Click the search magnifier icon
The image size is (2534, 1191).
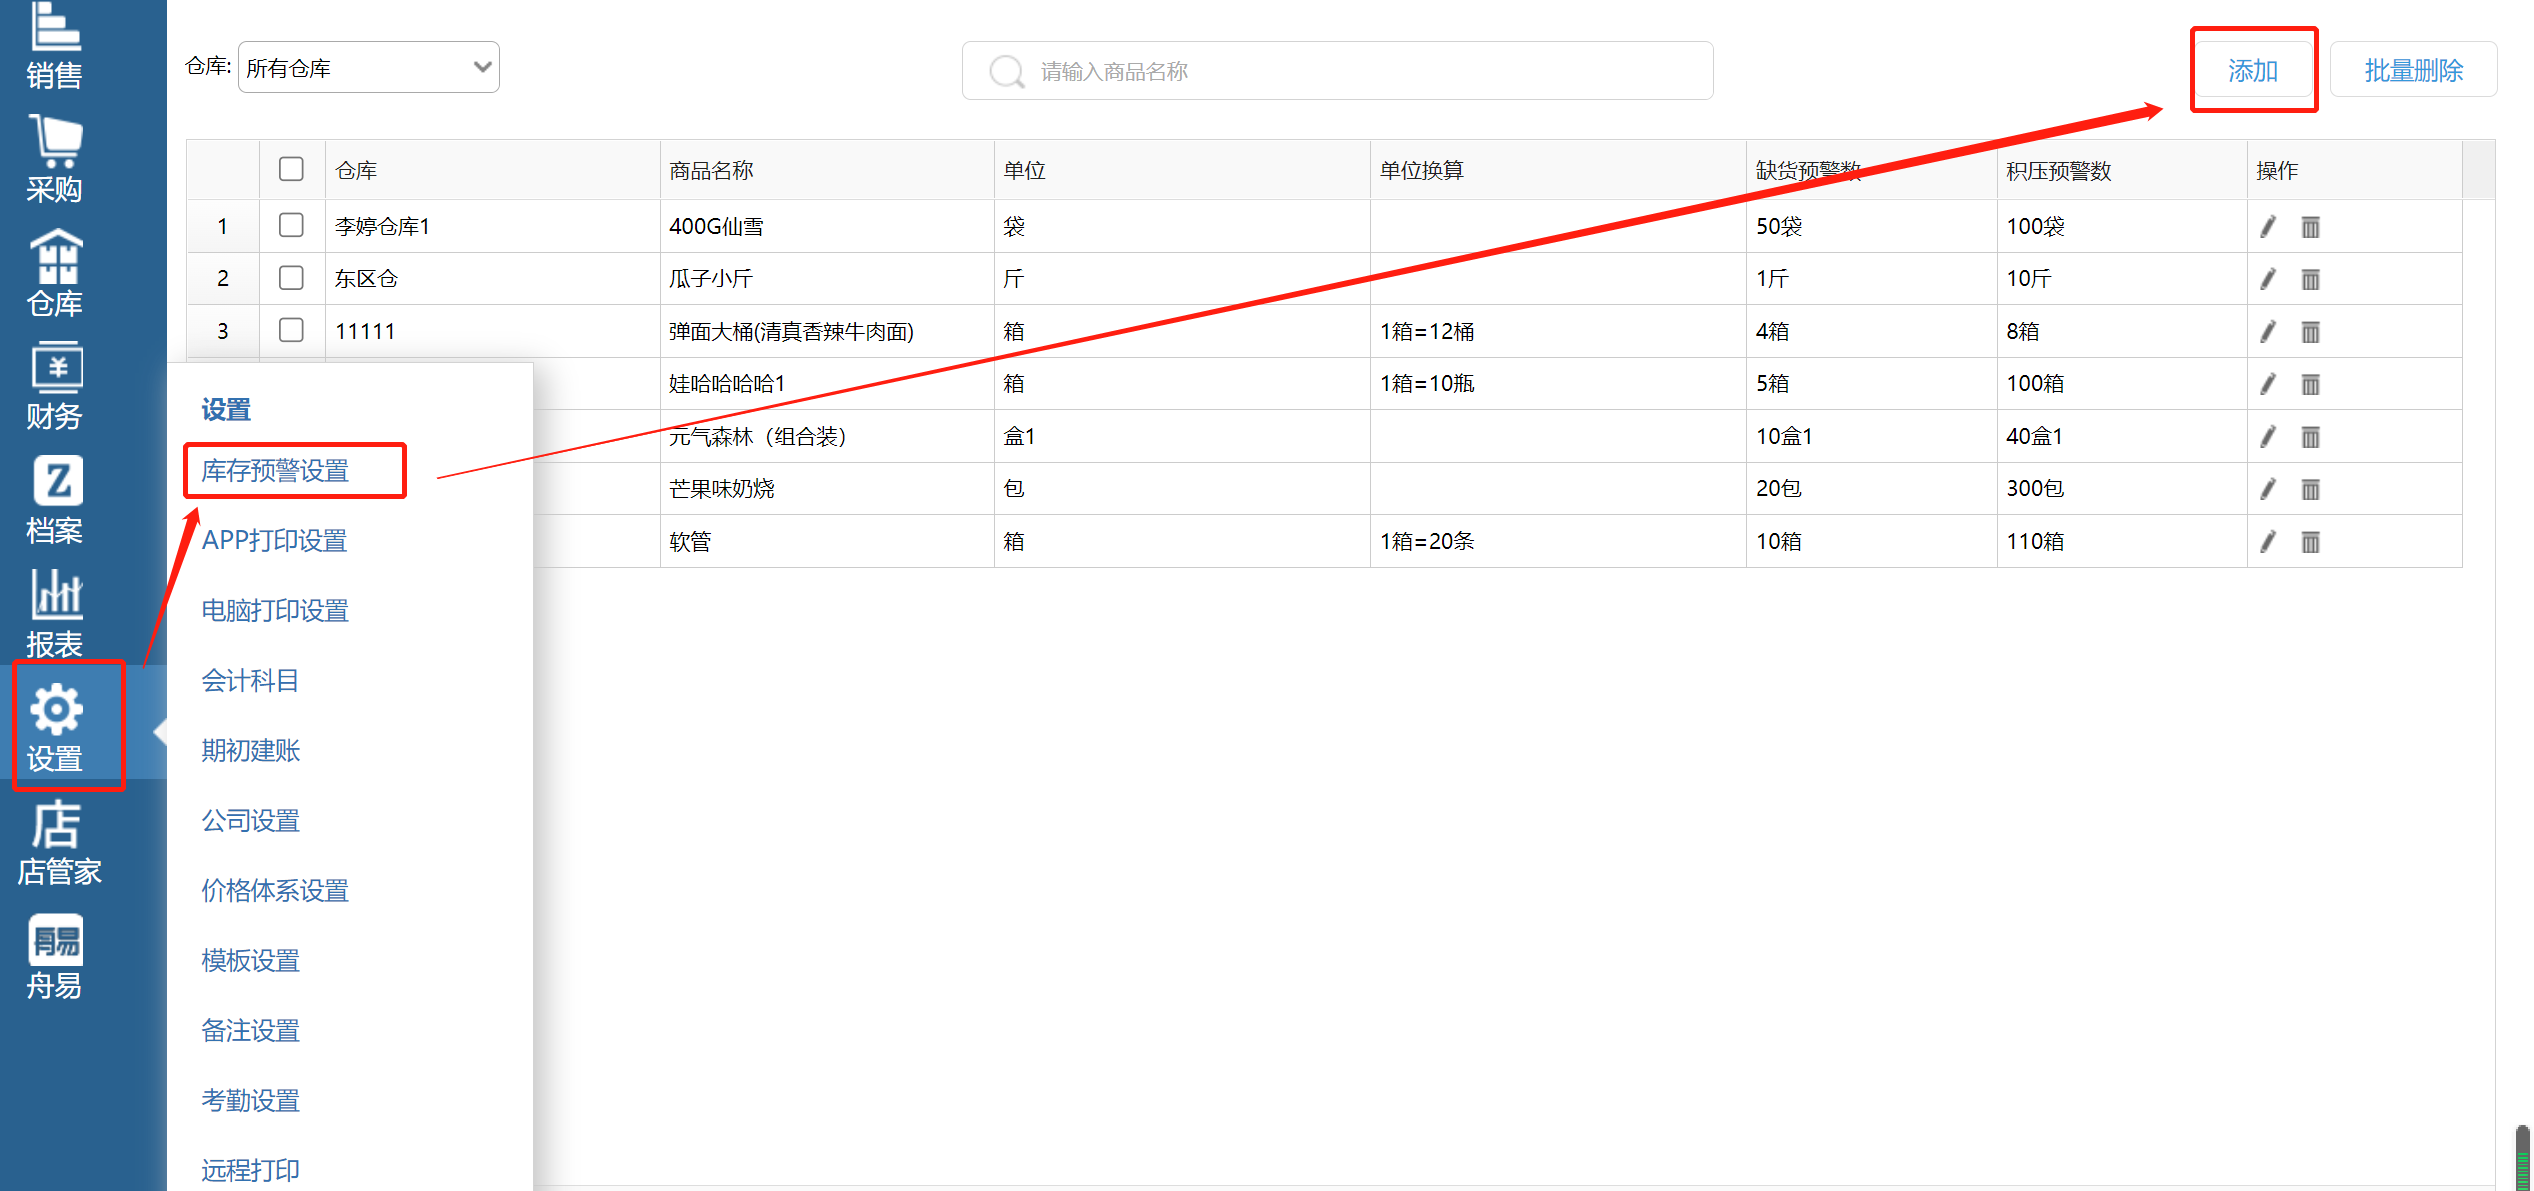tap(1006, 71)
